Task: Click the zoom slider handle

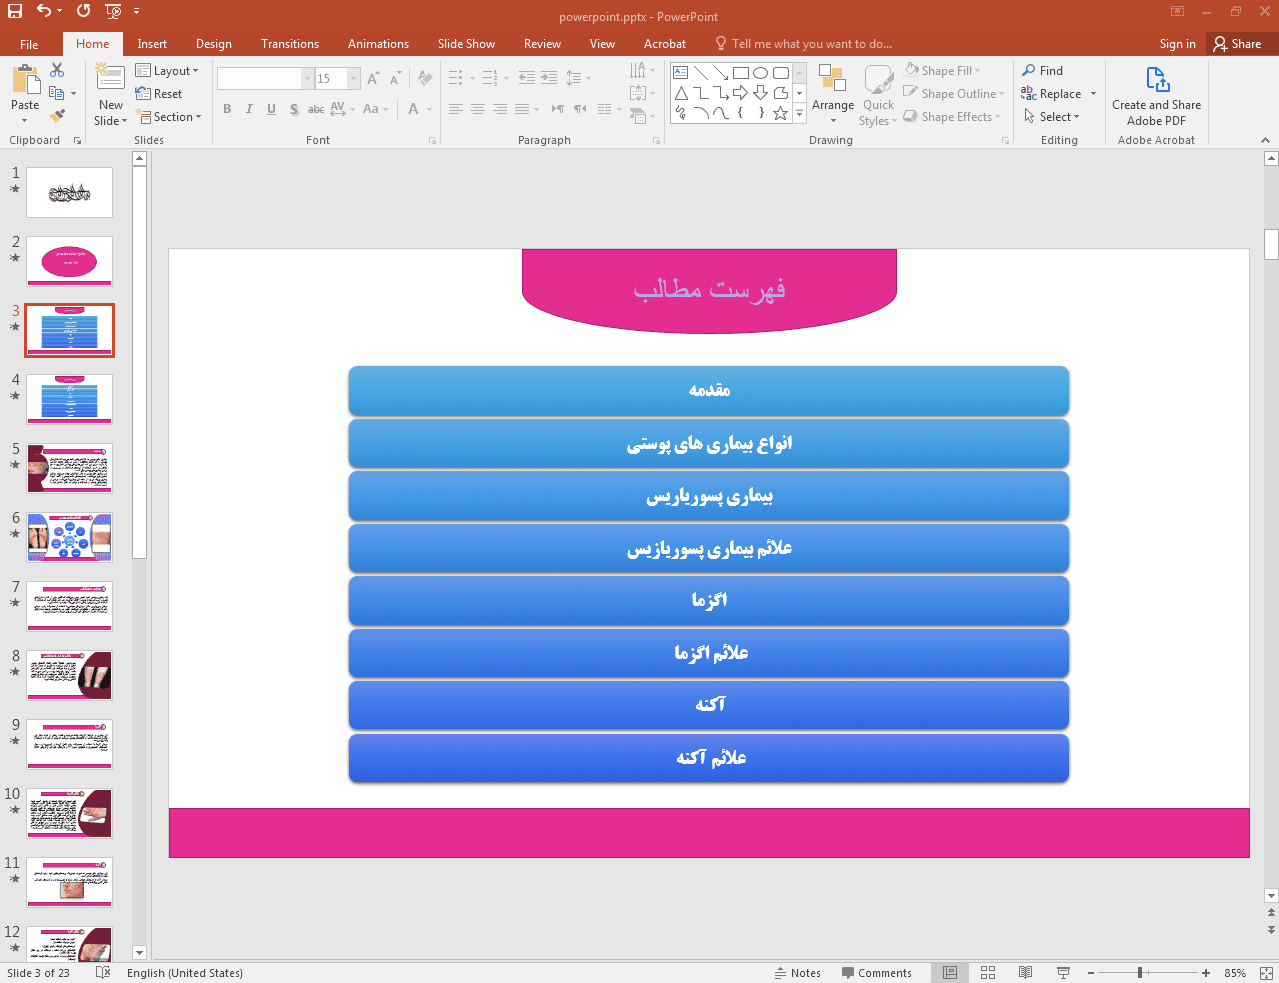Action: (x=1140, y=973)
